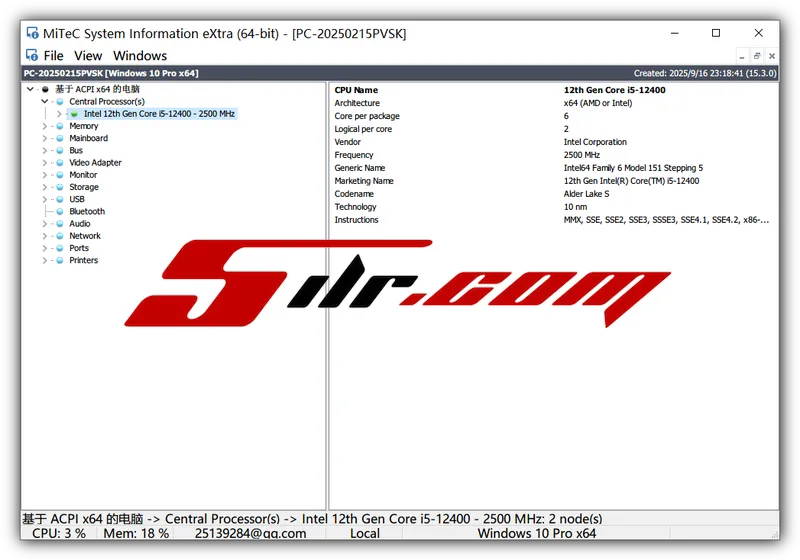
Task: Click the Ports node icon
Action: pyautogui.click(x=60, y=248)
